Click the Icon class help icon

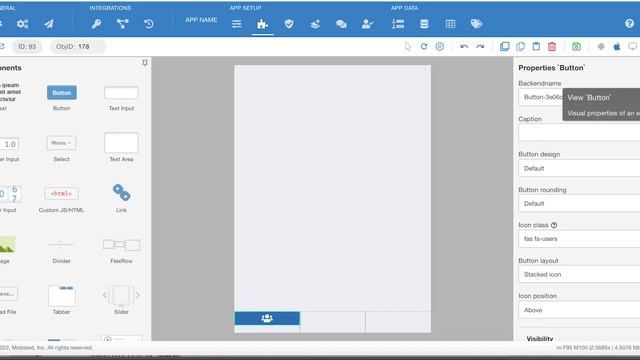click(554, 225)
